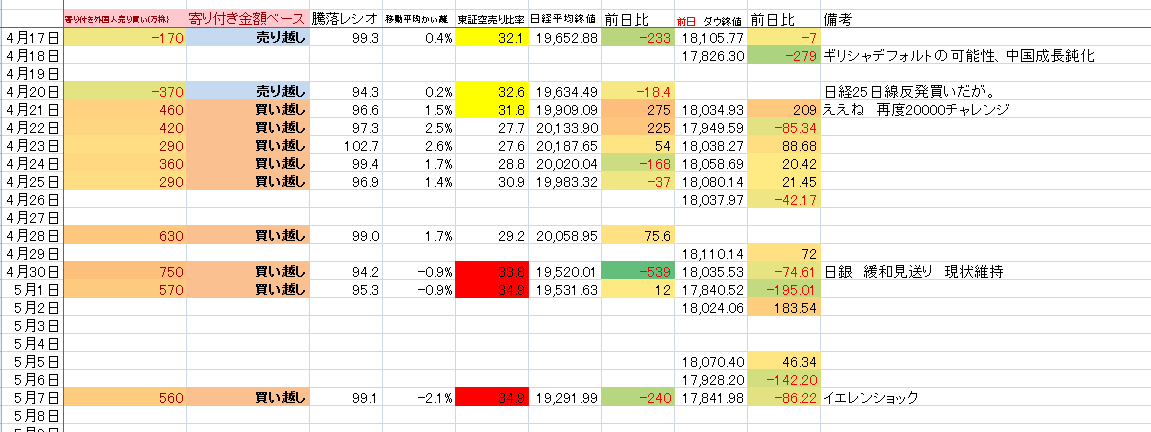Click the 102.7 騰落レシオ value
The height and width of the screenshot is (432, 1151).
click(346, 146)
